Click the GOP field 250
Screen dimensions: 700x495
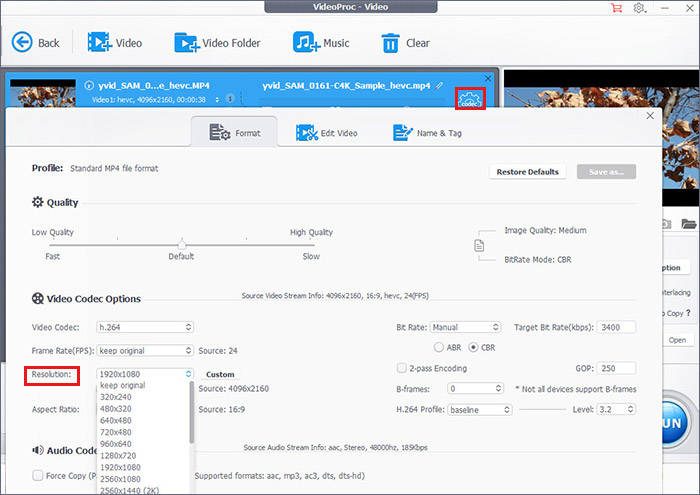point(617,368)
